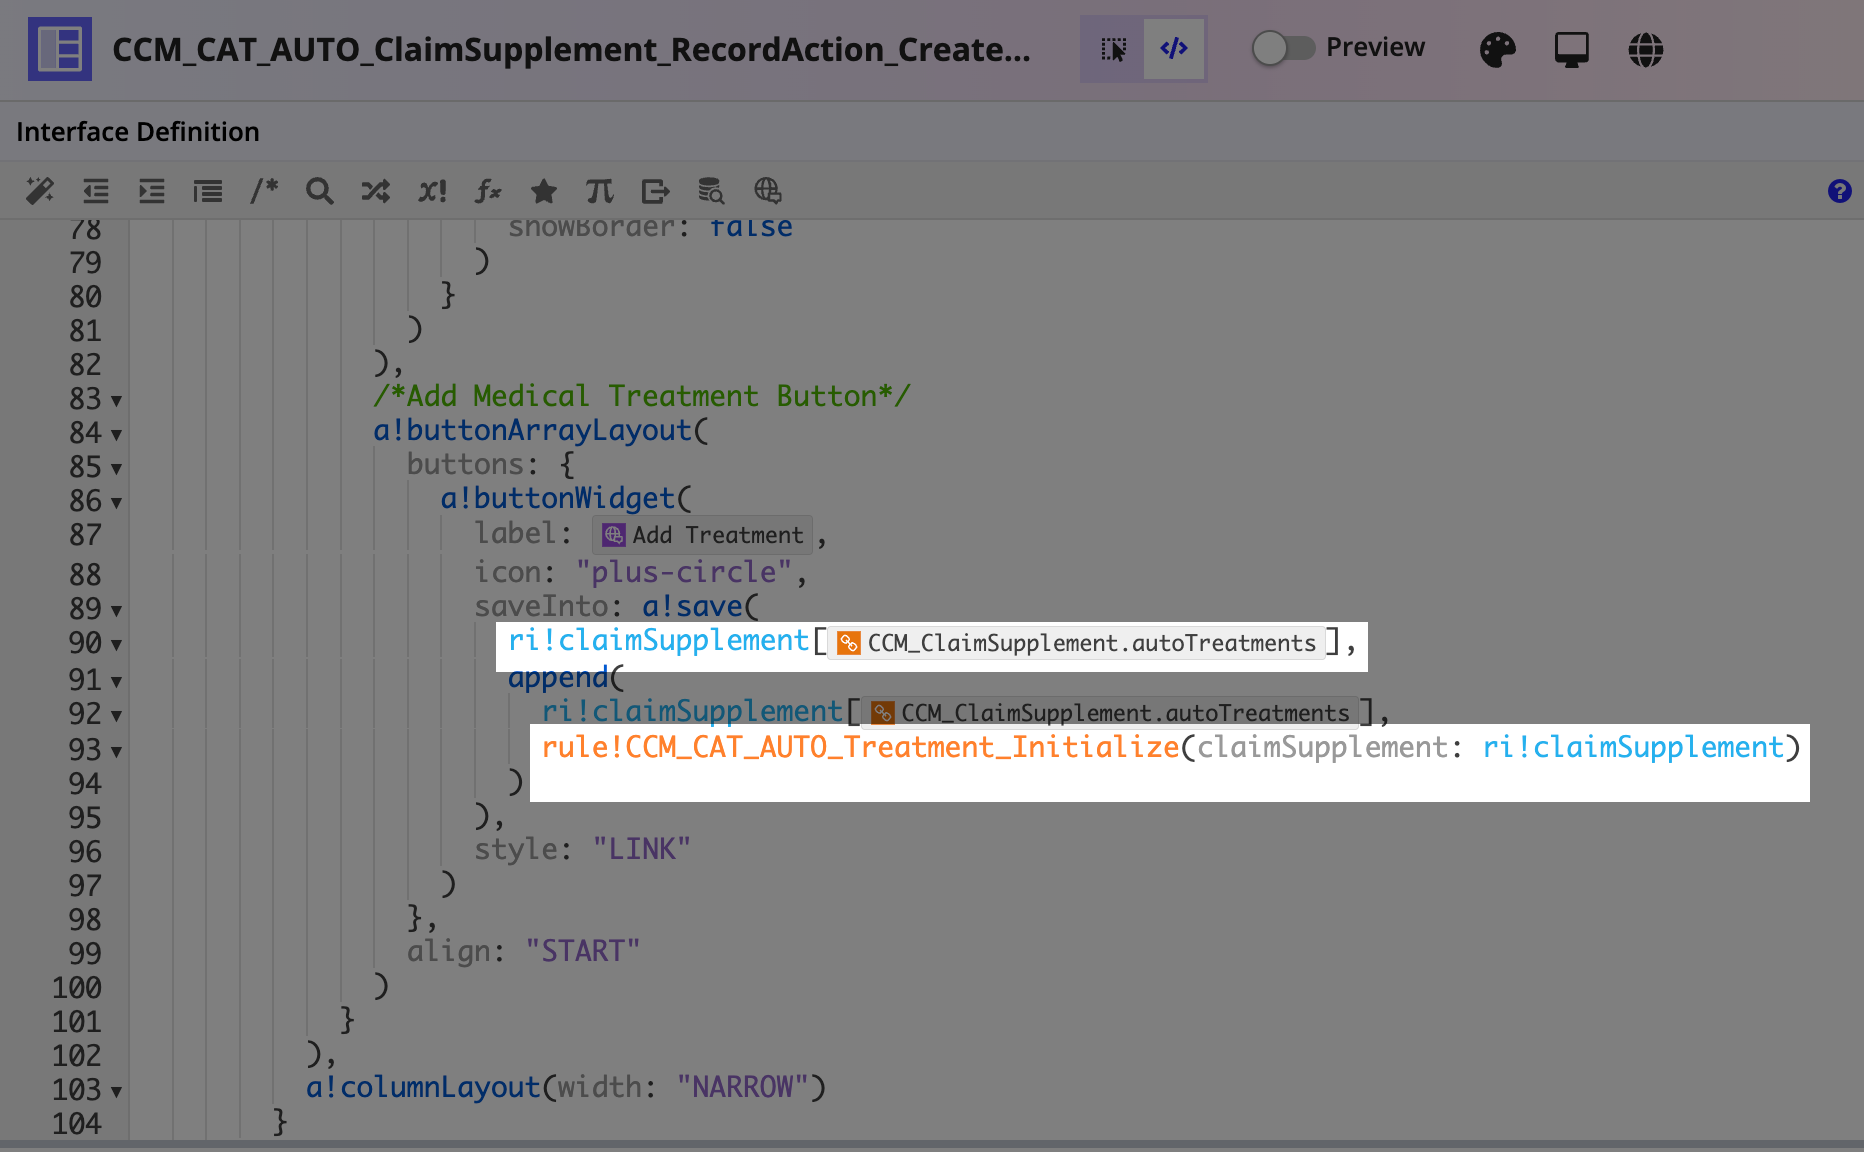
Task: Click the indent code icon
Action: tap(152, 190)
